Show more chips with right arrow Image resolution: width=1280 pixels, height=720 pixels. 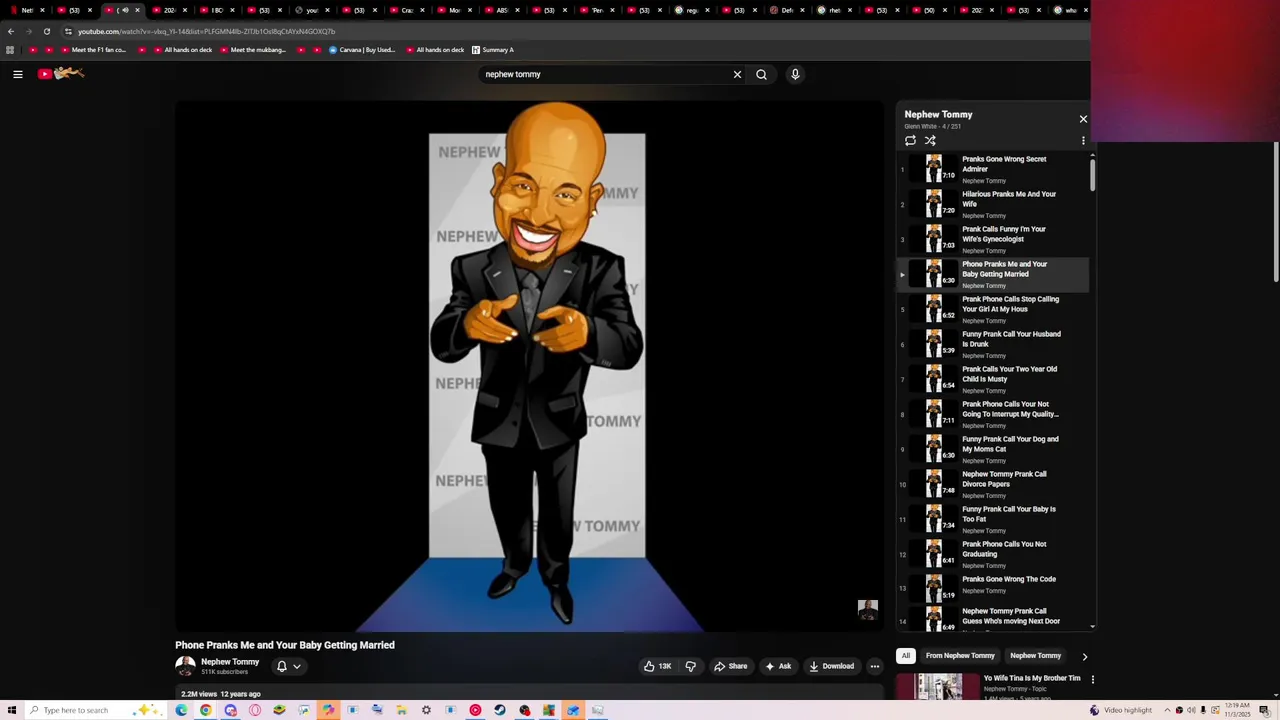pos(1084,657)
